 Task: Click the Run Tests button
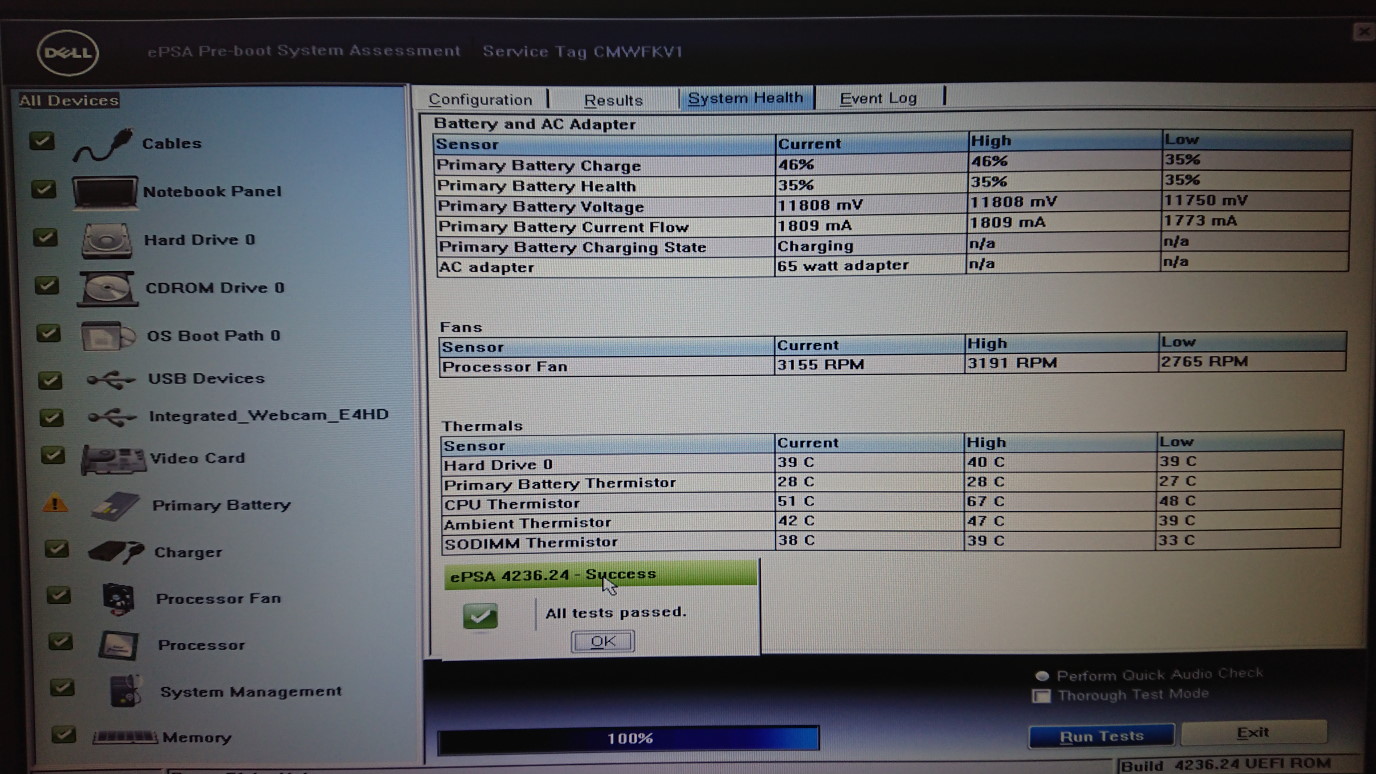tap(1101, 736)
